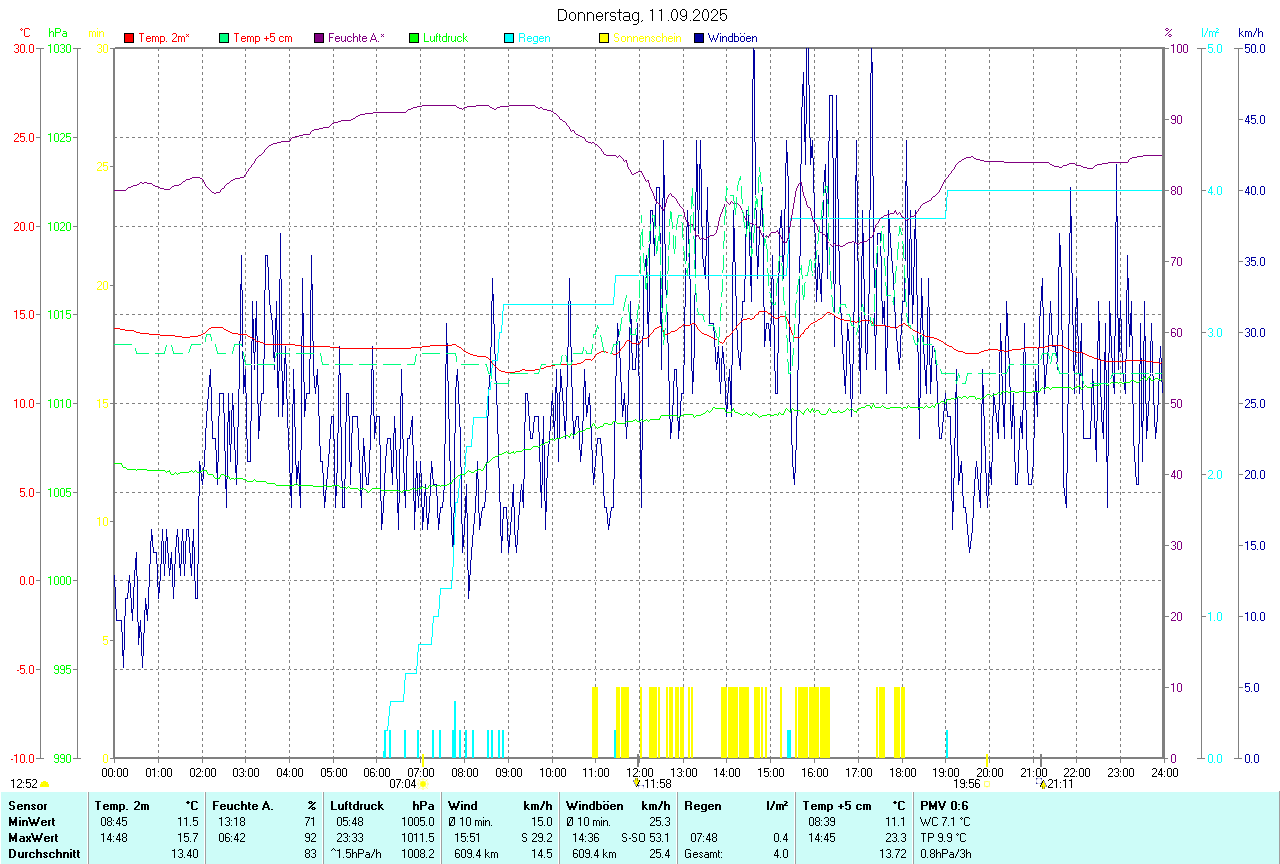Select the 11:58 solar noon marker
This screenshot has height=864, width=1280.
(637, 784)
